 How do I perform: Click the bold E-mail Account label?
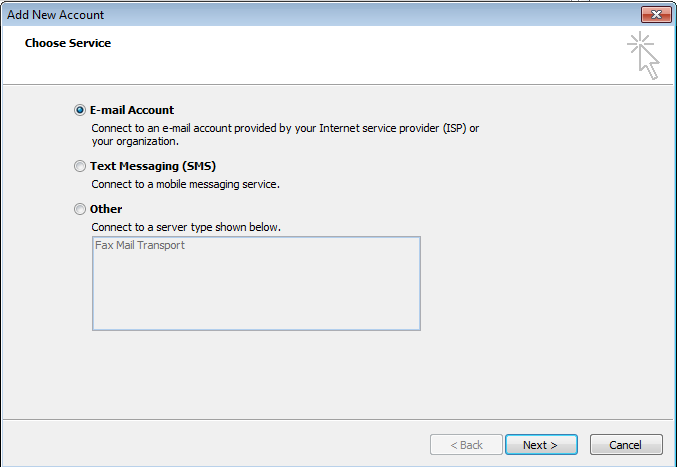(x=132, y=110)
